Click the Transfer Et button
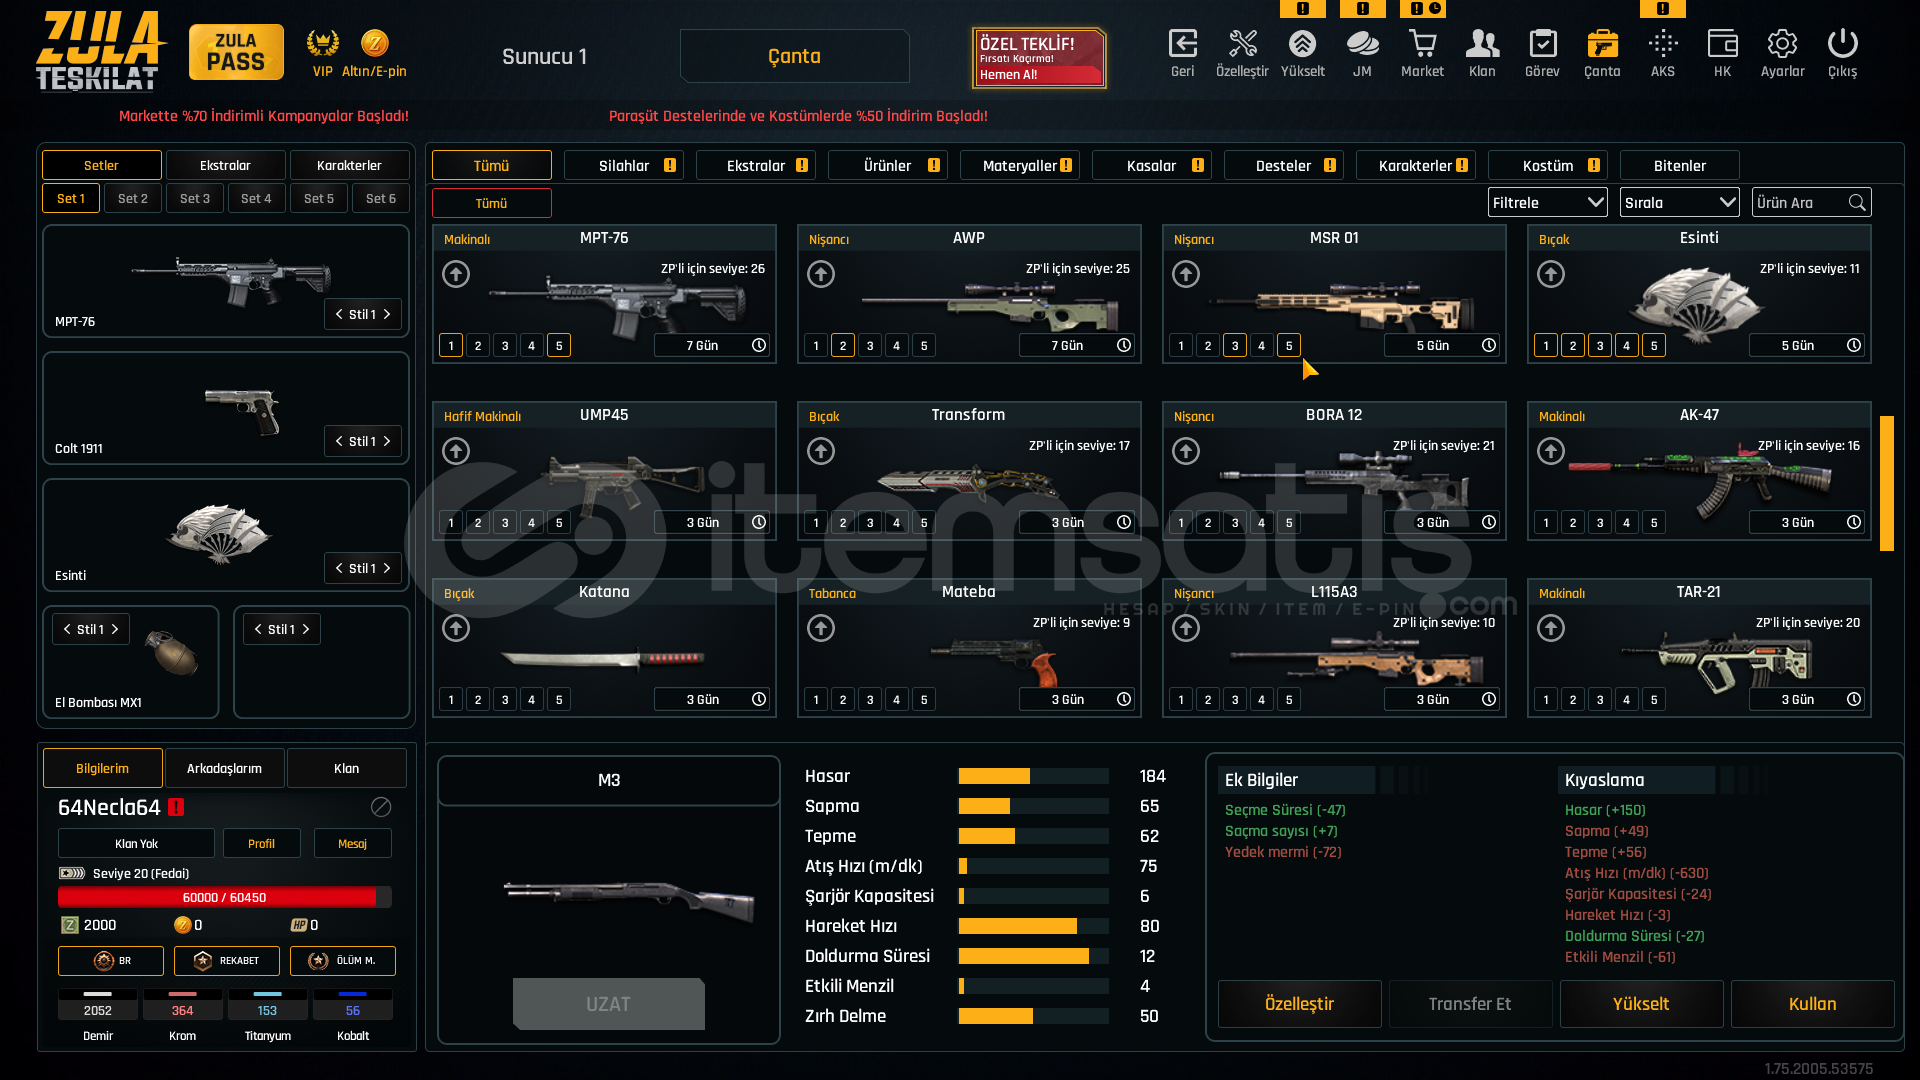 point(1470,1004)
